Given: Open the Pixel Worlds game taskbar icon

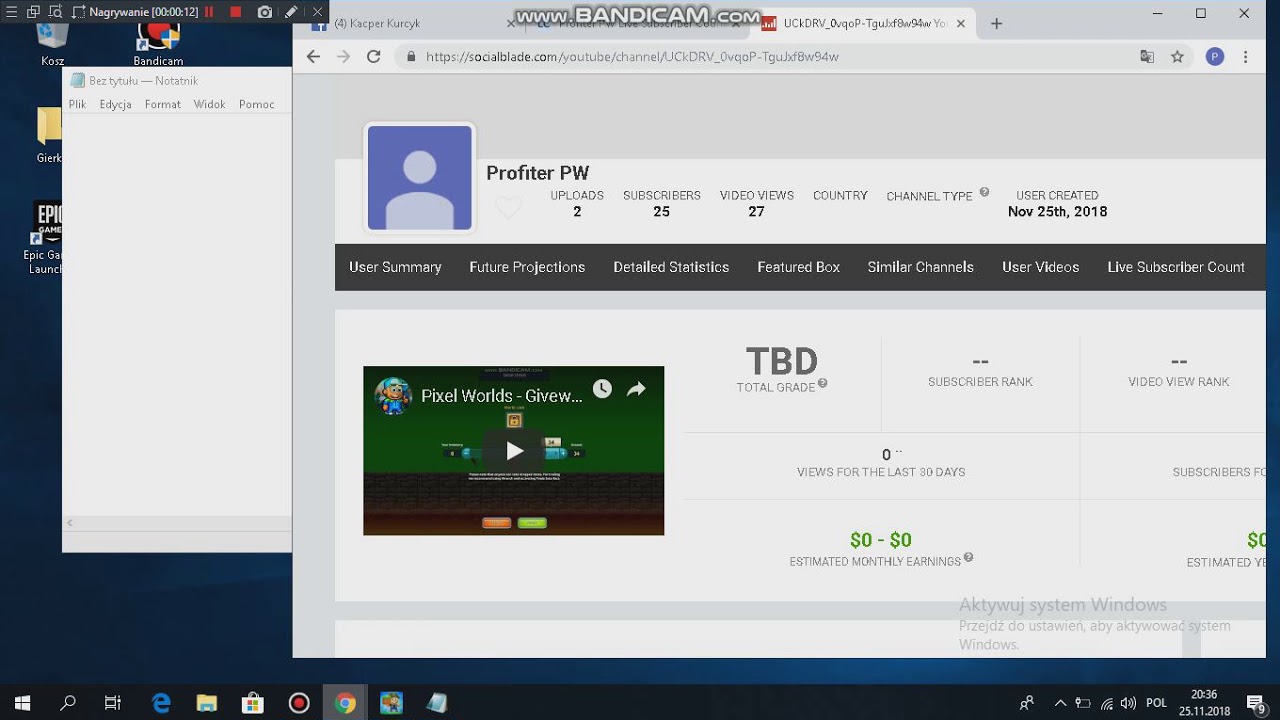Looking at the screenshot, I should tap(391, 703).
